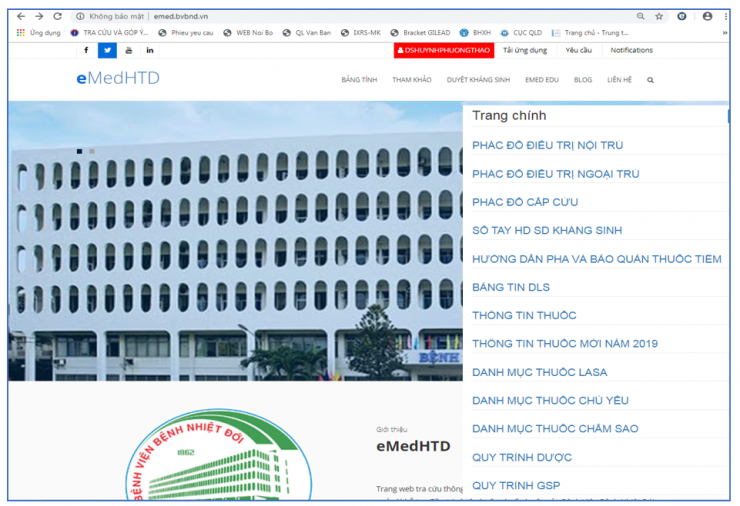Click the red DSHUYNHPHUONGTHAO user button
The image size is (740, 506).
pyautogui.click(x=443, y=50)
